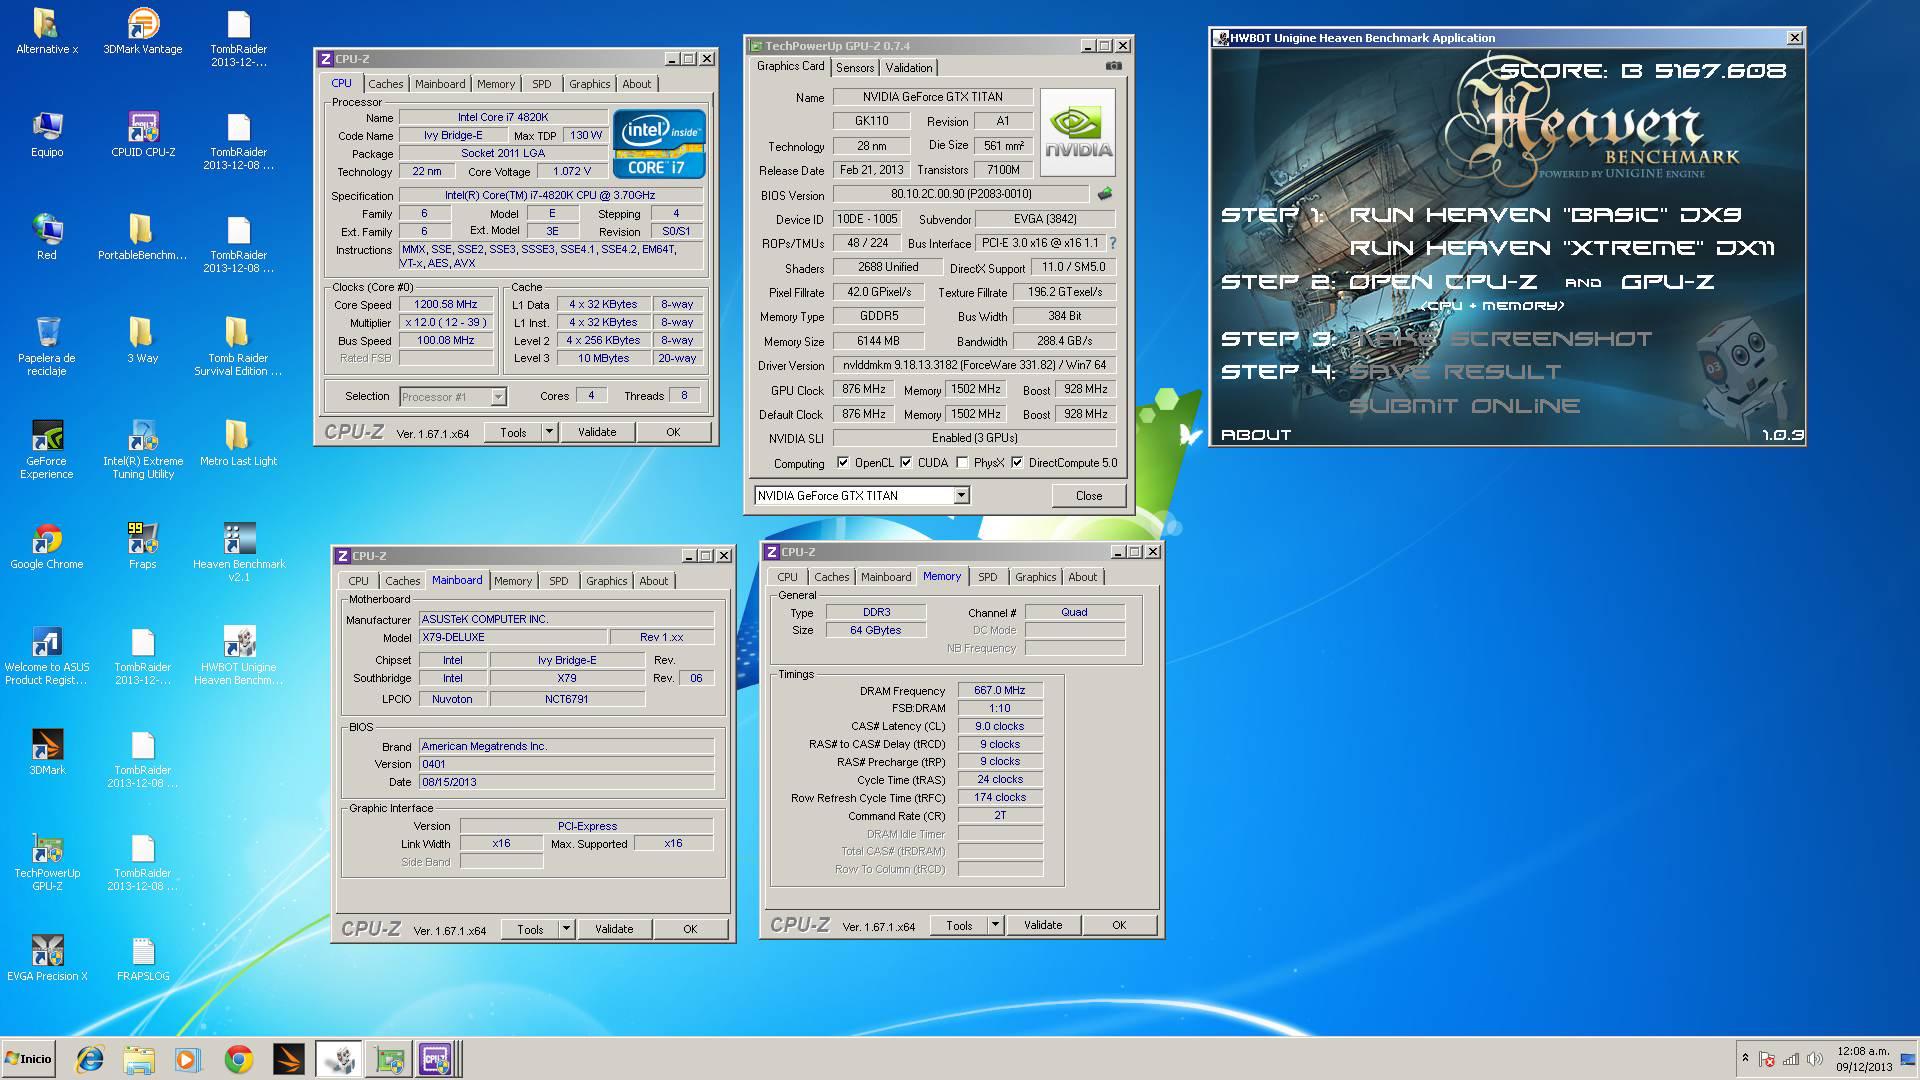
Task: Click the GPU-Z screenshot camera icon
Action: [1113, 66]
